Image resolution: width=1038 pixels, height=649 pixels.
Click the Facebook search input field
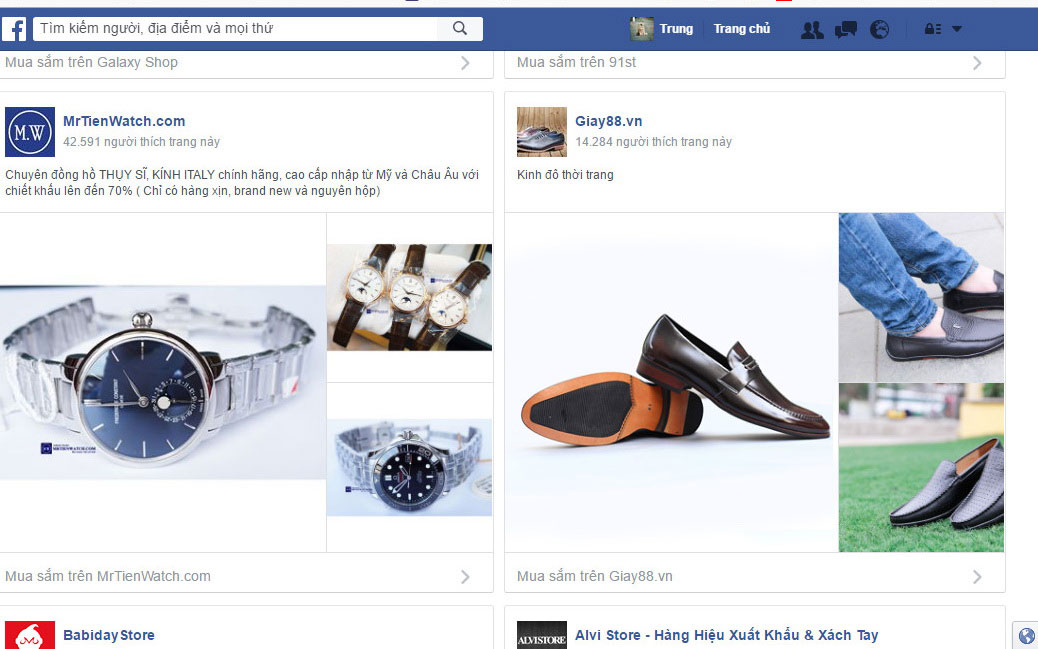coord(240,29)
